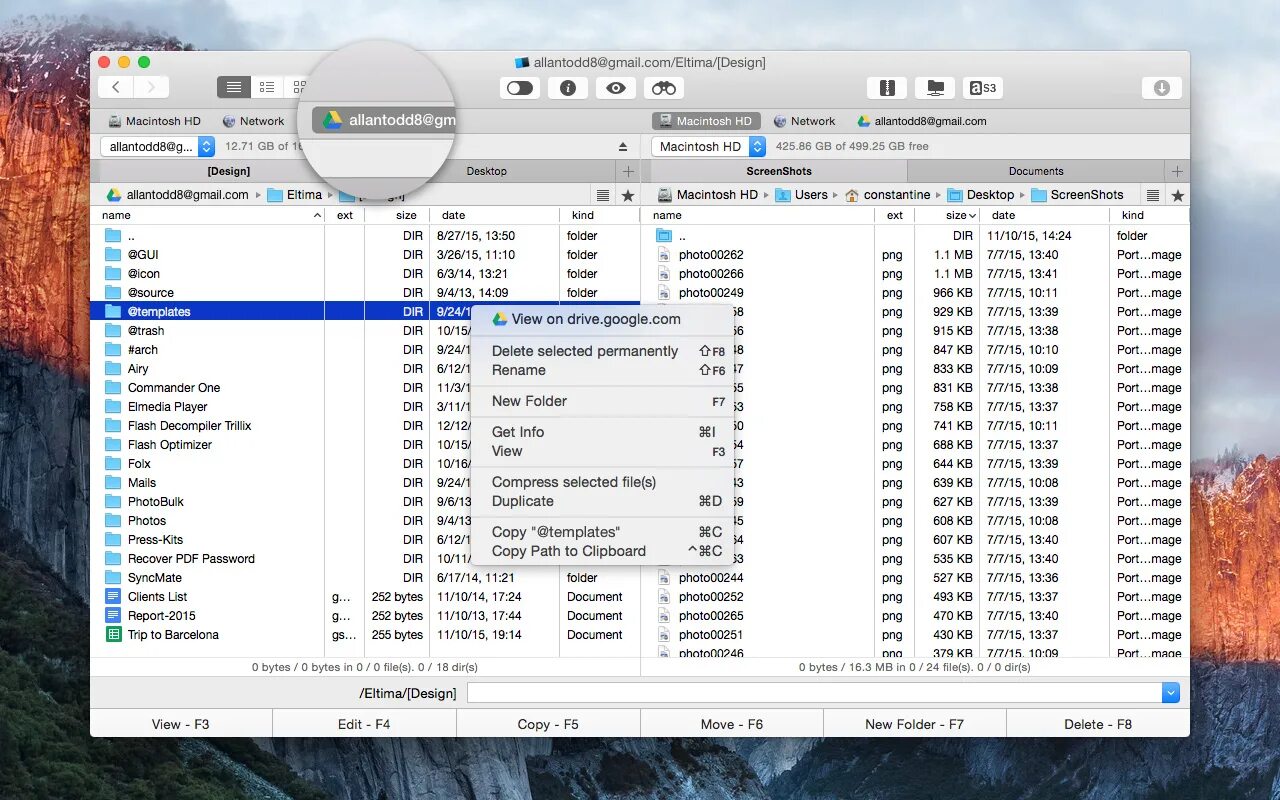Click the View - F3 button
1280x800 pixels.
[181, 724]
